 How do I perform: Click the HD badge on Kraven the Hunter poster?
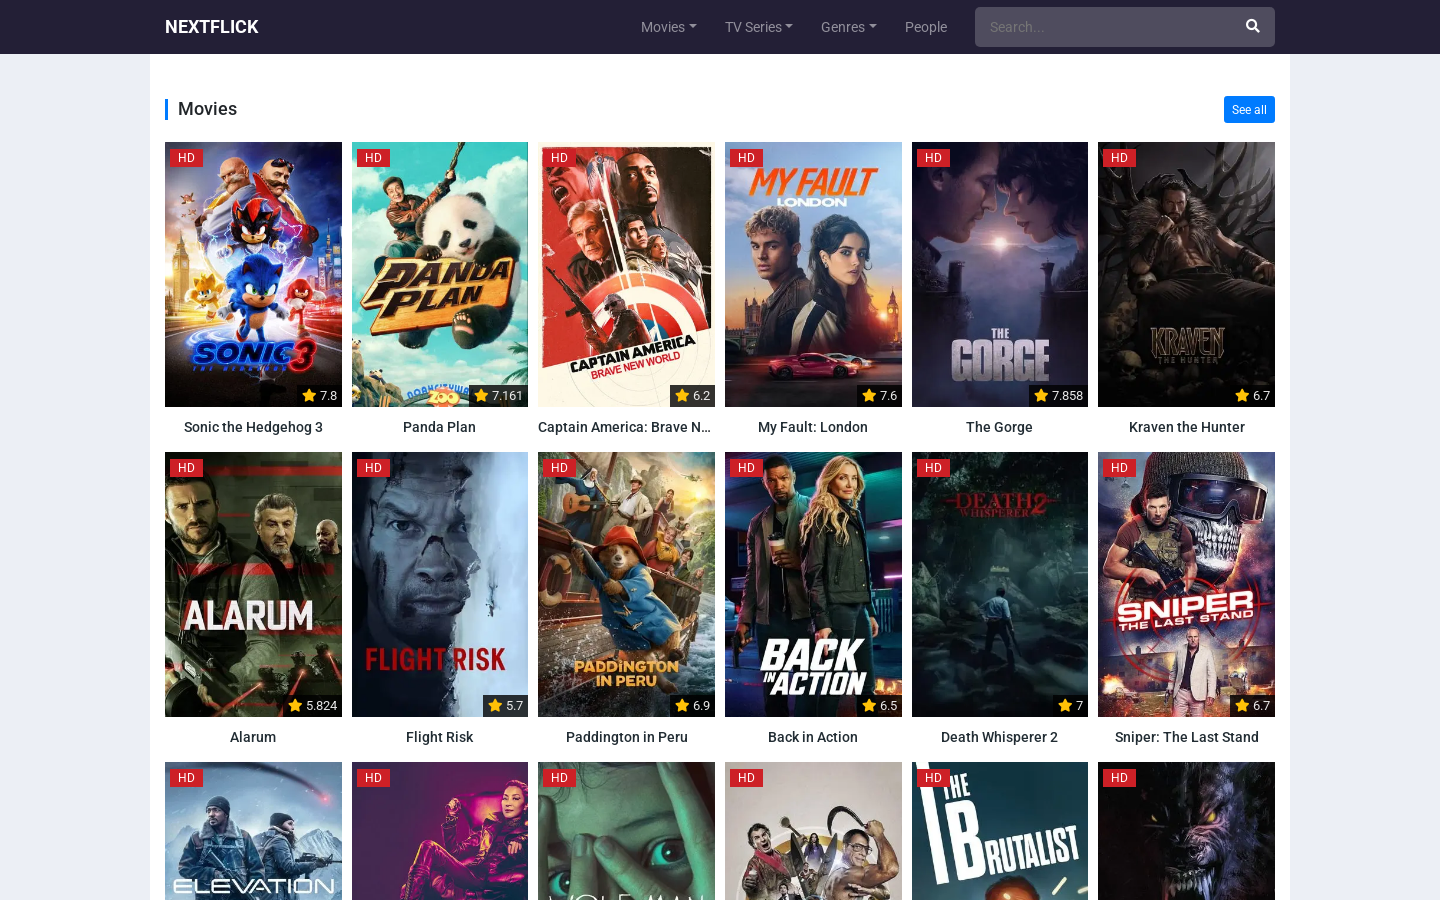tap(1119, 158)
